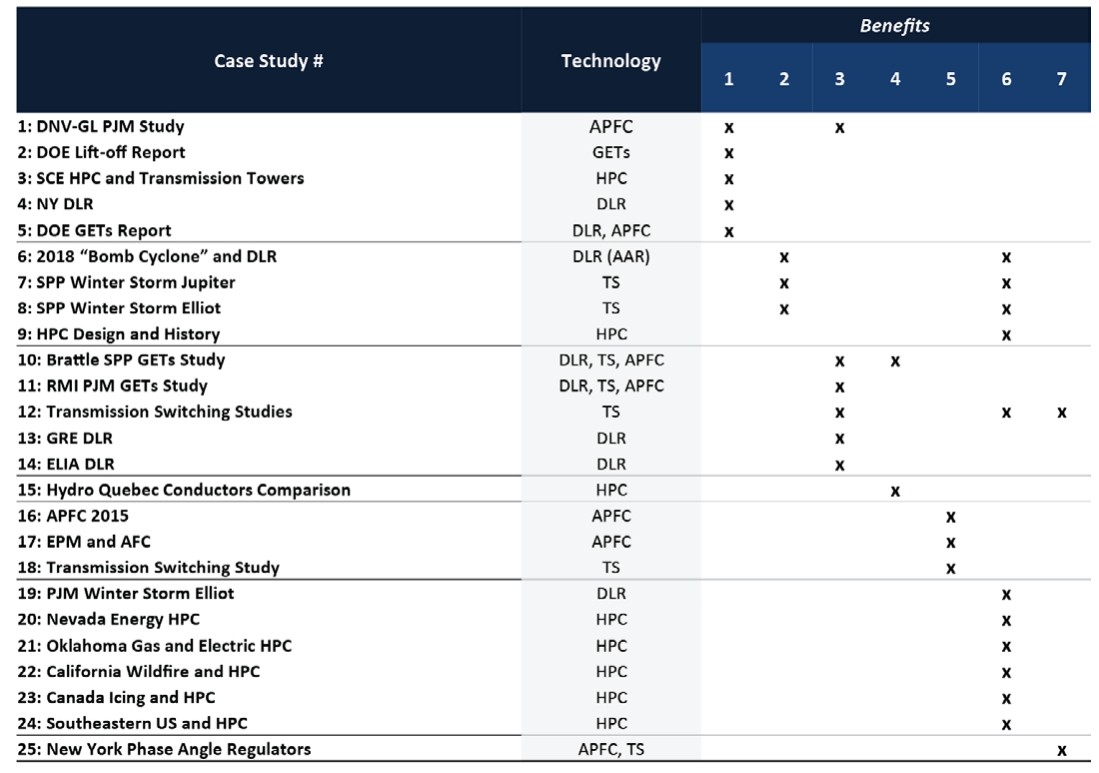Click 'DLR (AAR)' technology cell
Image resolution: width=1099 pixels, height=773 pixels.
click(x=610, y=256)
